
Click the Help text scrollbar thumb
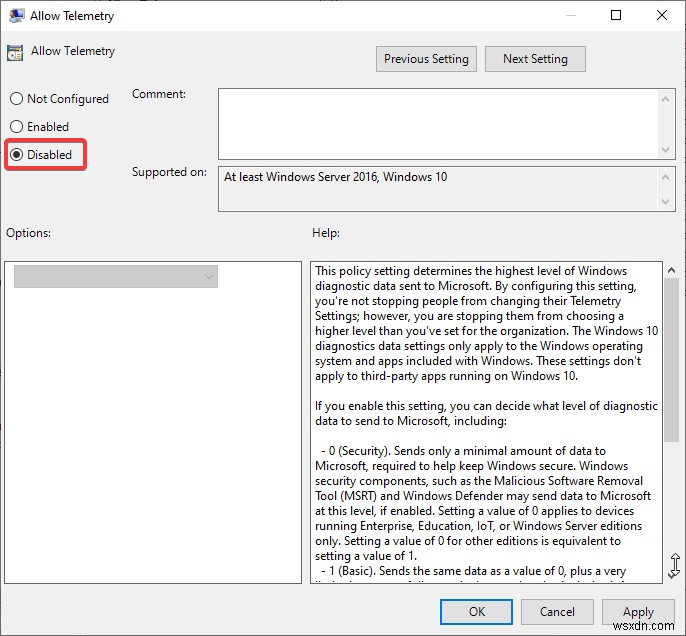pos(671,360)
